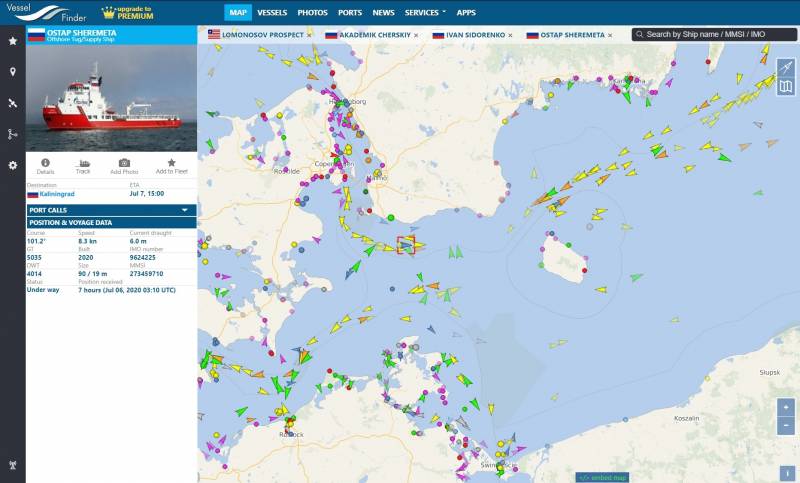Open the VESSELS menu
Viewport: 800px width, 483px height.
[272, 13]
